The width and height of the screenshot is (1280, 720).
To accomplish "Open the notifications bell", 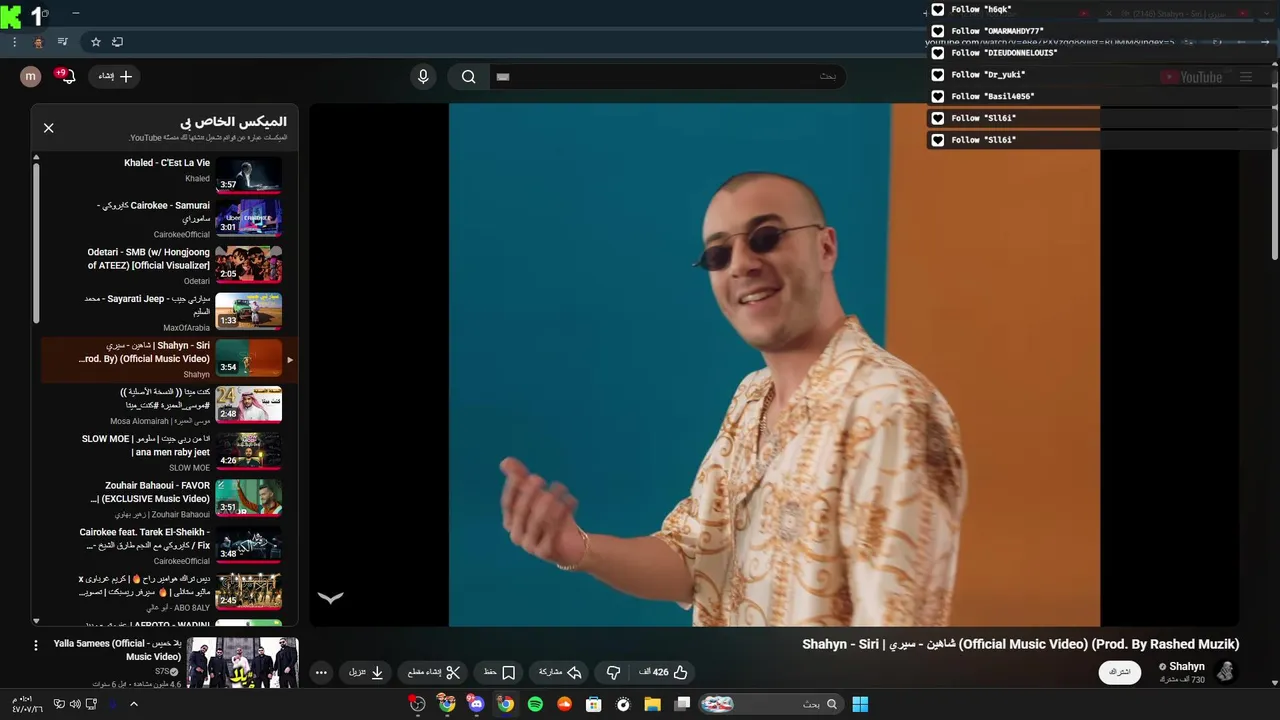I will coord(66,76).
